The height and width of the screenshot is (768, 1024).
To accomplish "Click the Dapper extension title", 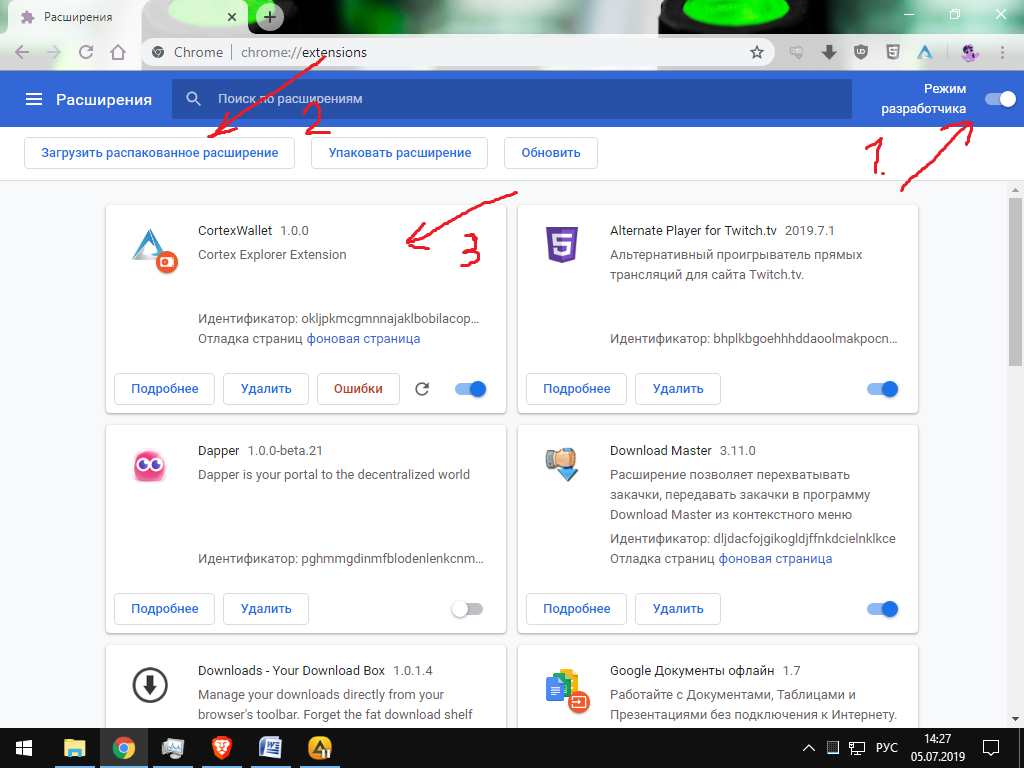I will point(218,451).
